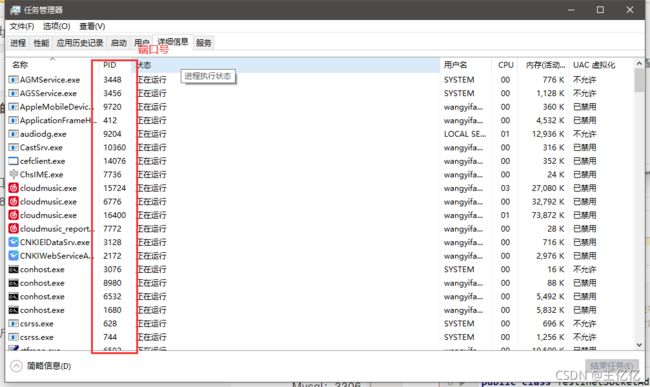The width and height of the screenshot is (650, 387).
Task: Click csrss.exe icon with PID 628
Action: tap(13, 324)
